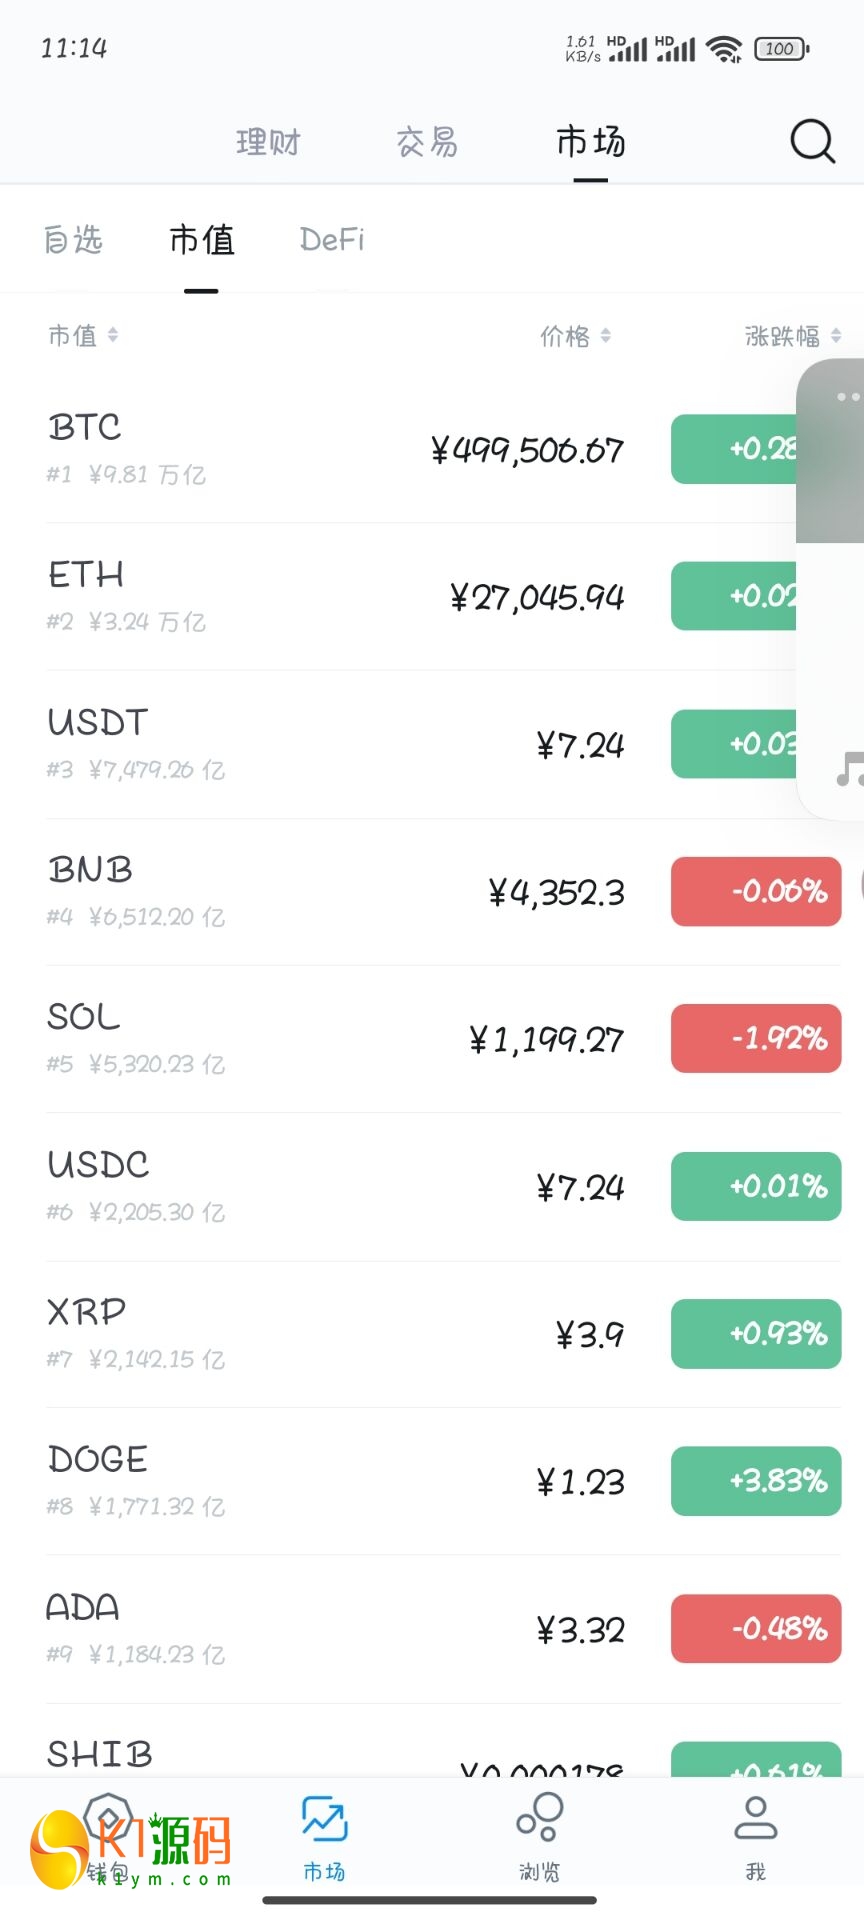Screen dimensions: 864x1920
Task: Open the BTC market row
Action: (300, 449)
